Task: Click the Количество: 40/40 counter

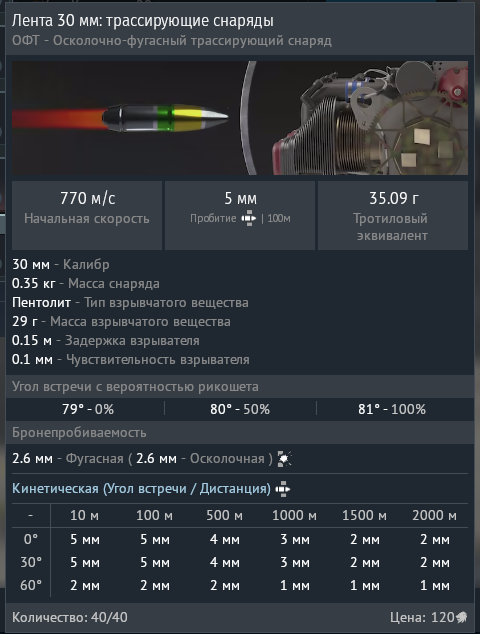Action: pos(70,617)
